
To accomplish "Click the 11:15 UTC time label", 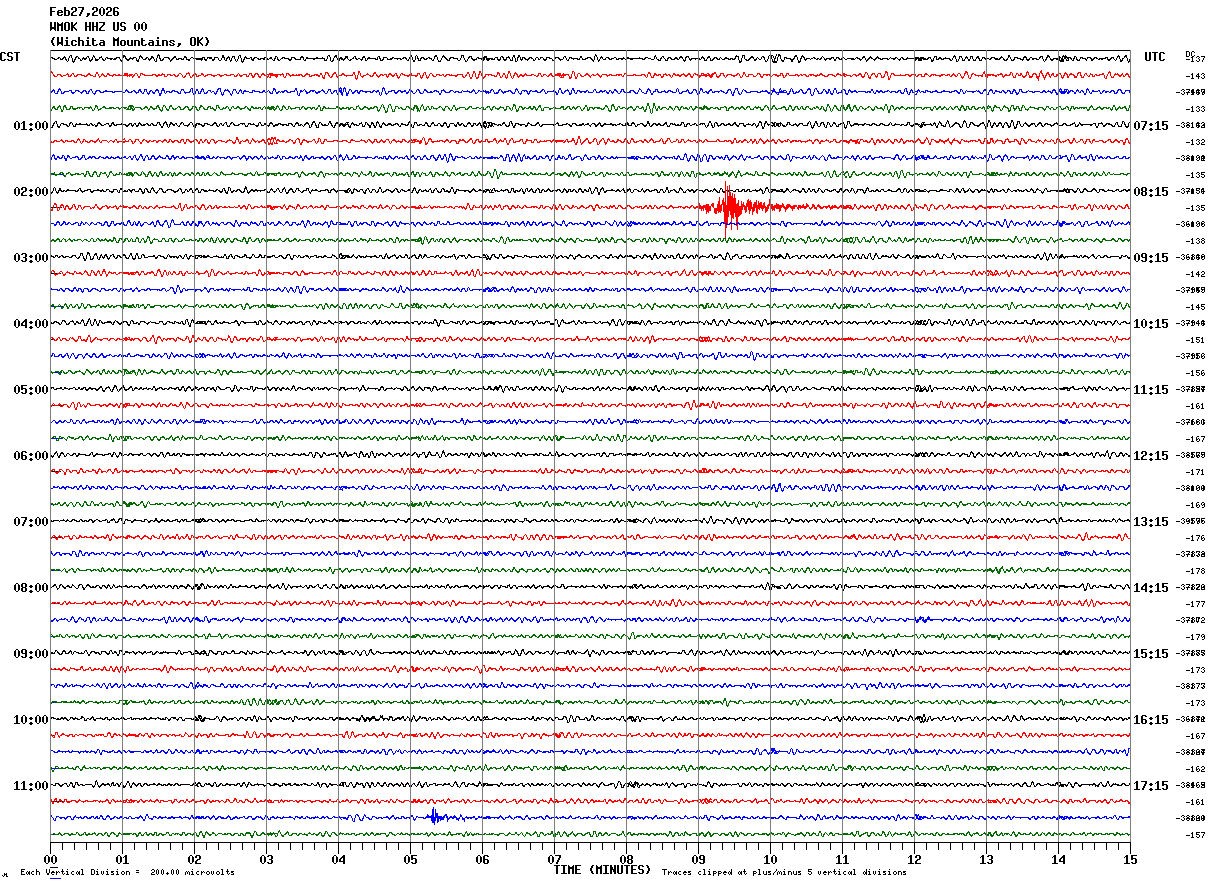I will coord(1151,390).
